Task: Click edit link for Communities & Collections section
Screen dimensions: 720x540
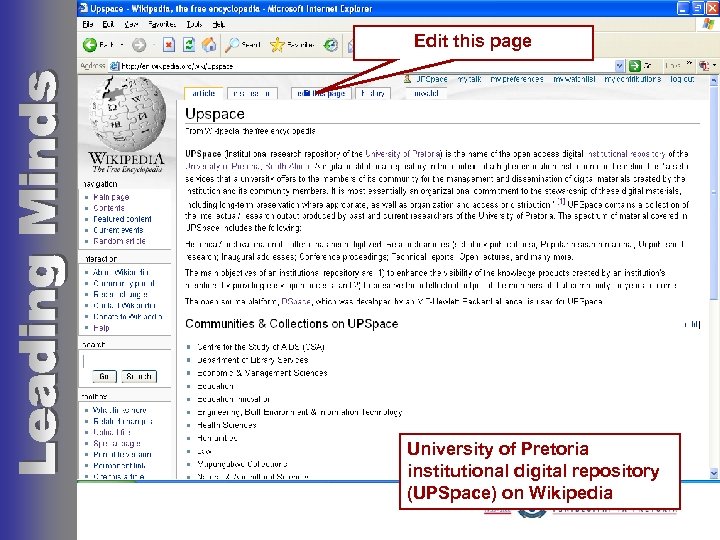Action: coord(692,325)
